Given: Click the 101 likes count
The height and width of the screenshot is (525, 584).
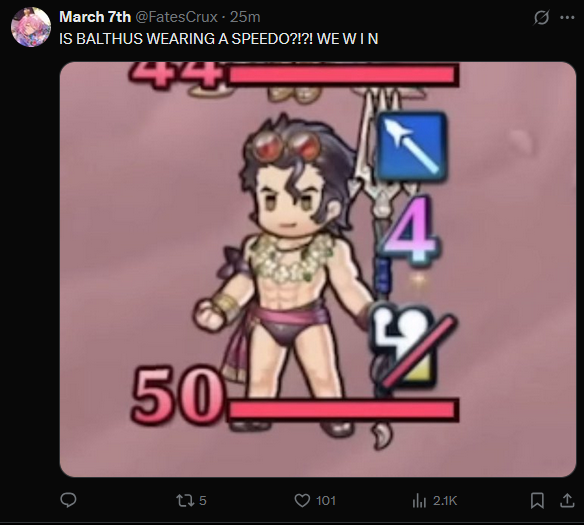Looking at the screenshot, I should pyautogui.click(x=326, y=501).
